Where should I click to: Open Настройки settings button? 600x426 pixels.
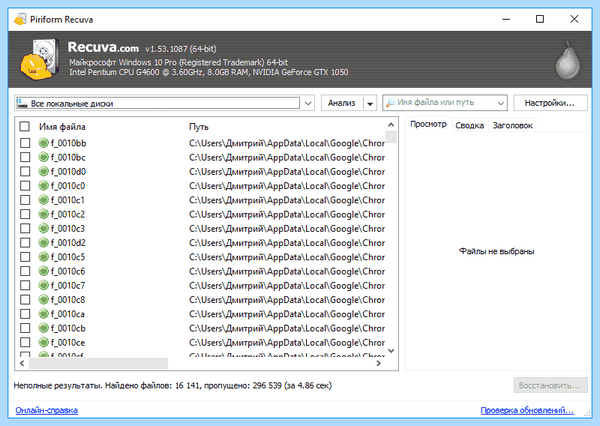(x=550, y=103)
